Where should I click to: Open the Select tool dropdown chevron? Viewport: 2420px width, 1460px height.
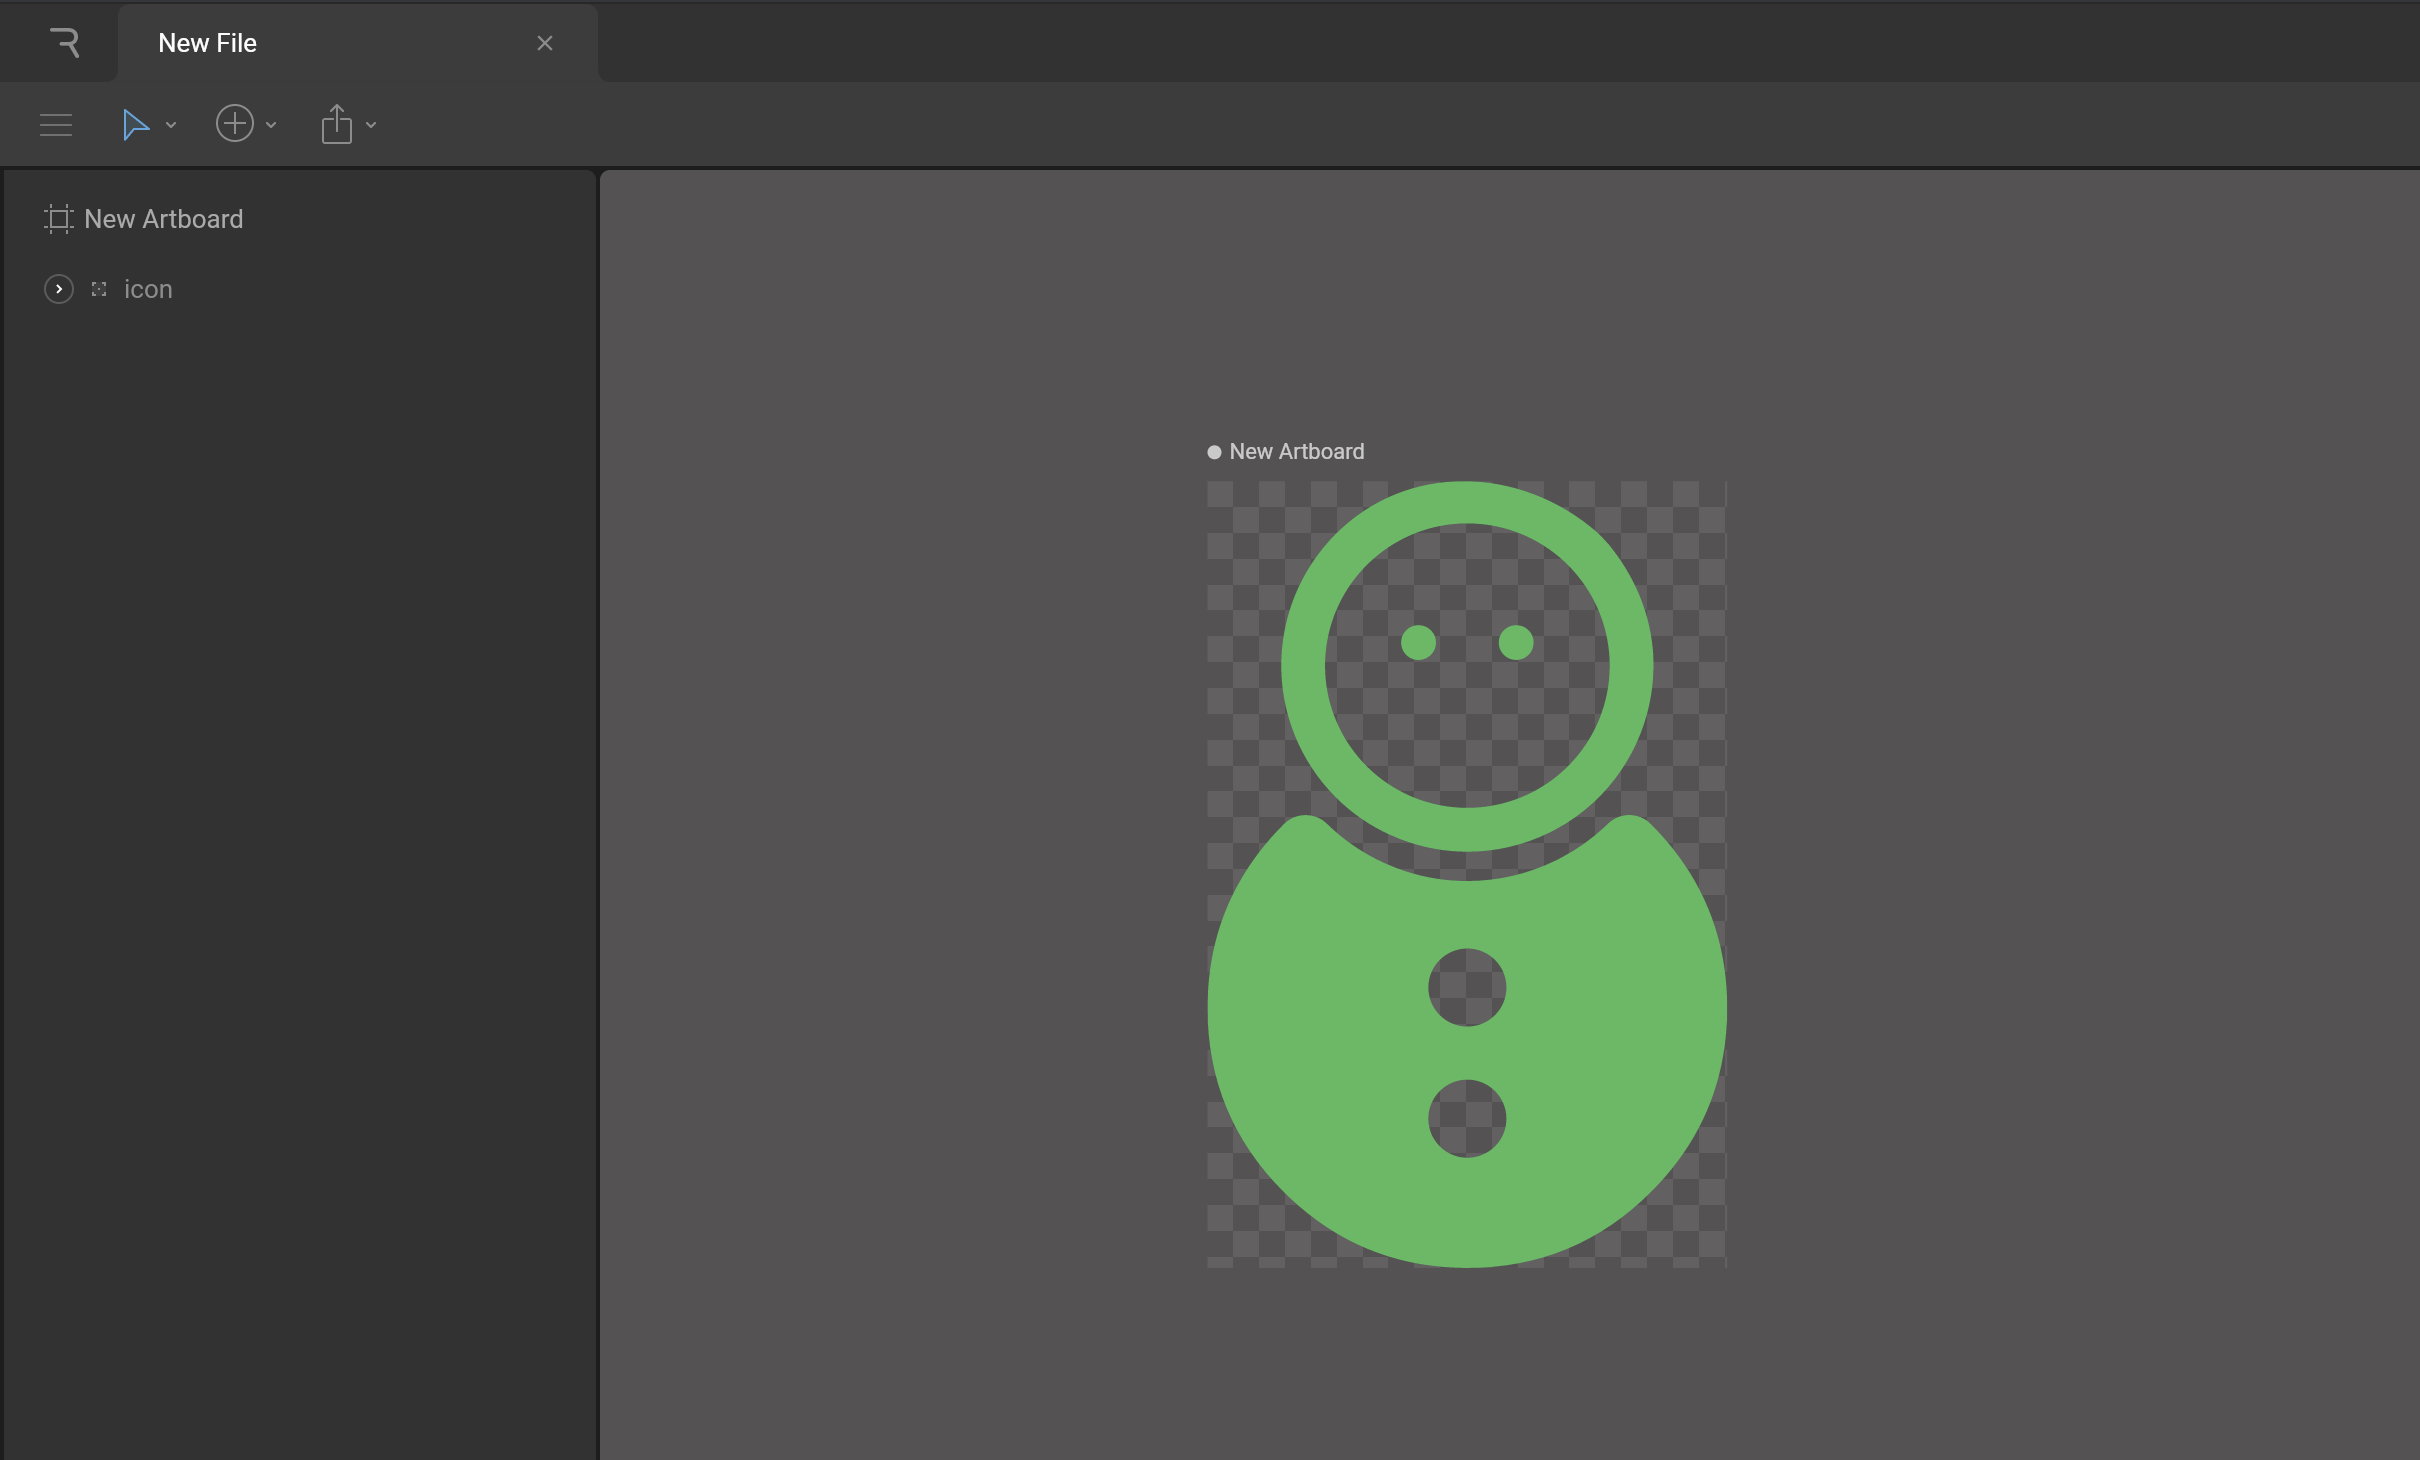pos(171,125)
